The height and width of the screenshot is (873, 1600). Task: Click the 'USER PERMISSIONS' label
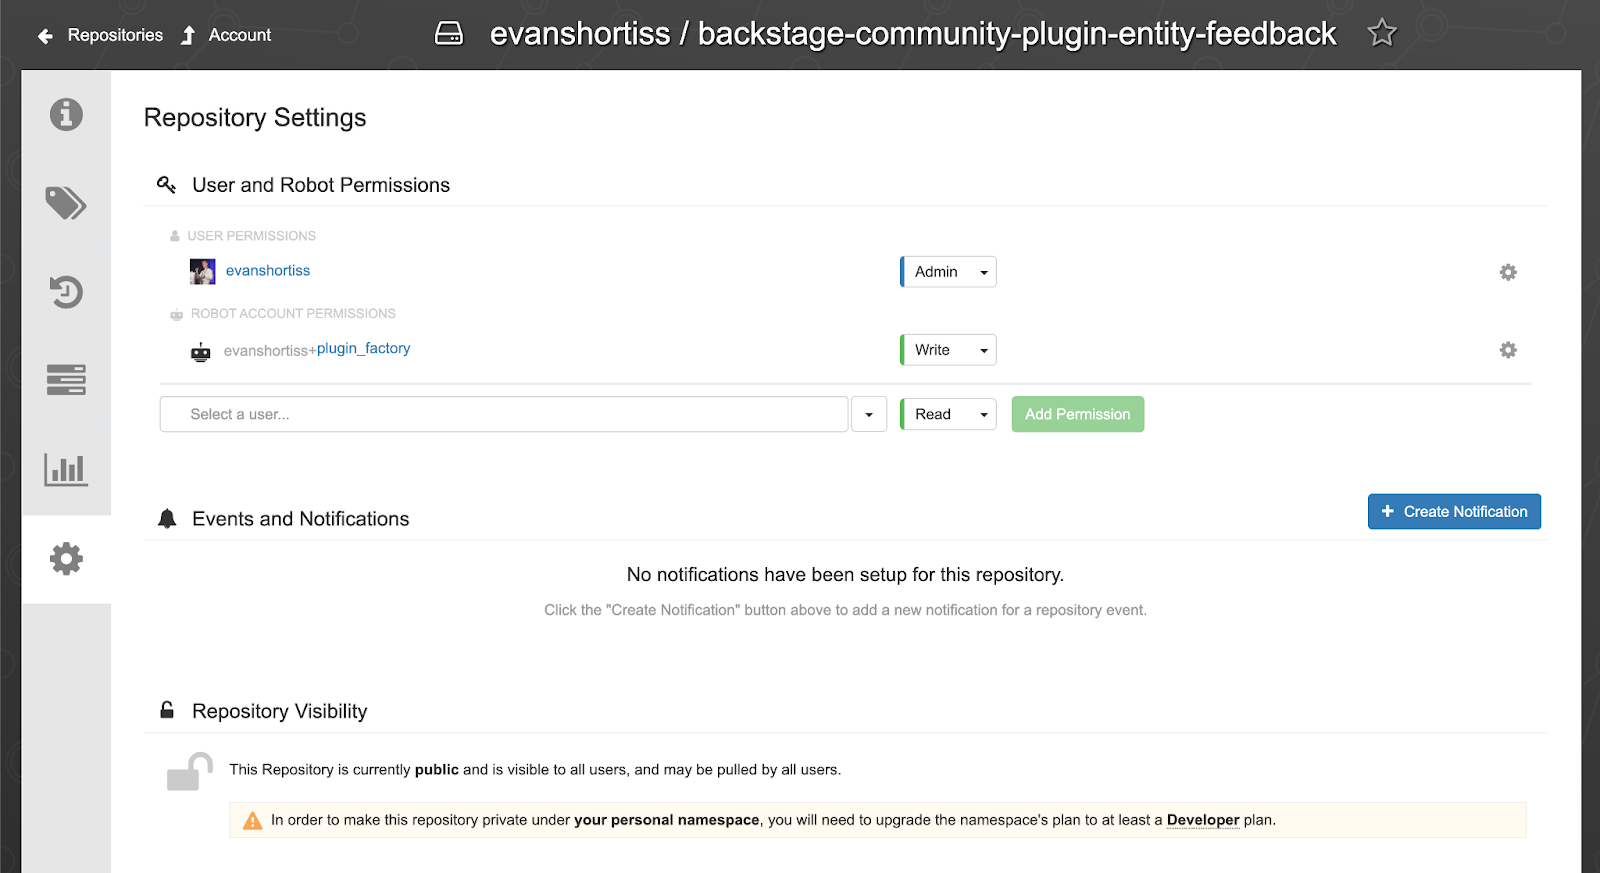[x=251, y=236]
